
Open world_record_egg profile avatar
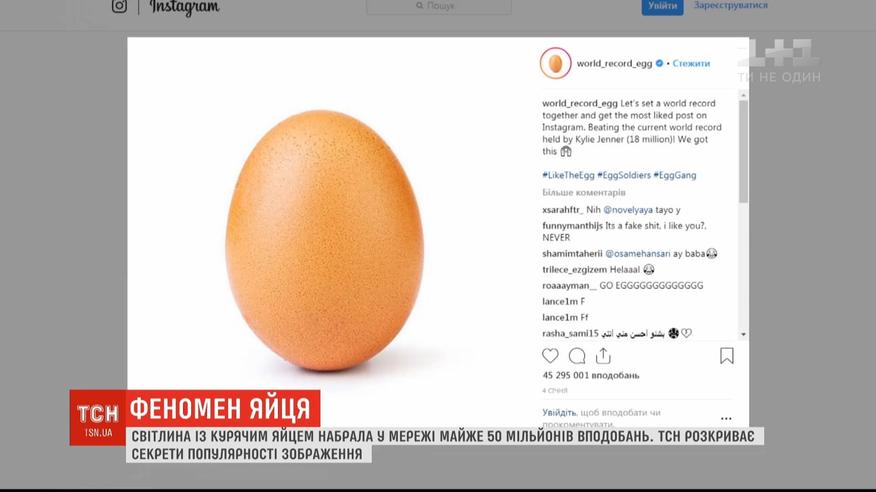(555, 63)
